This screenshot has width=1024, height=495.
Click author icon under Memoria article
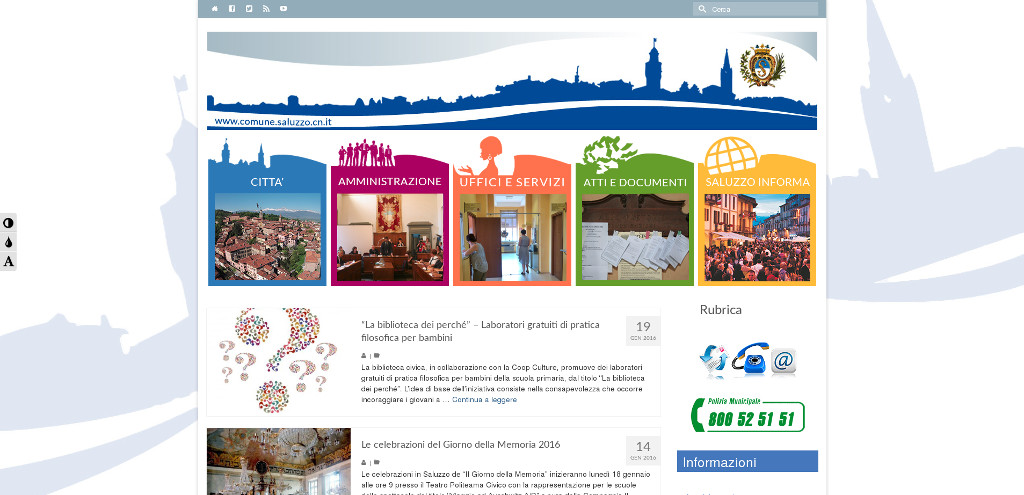[x=364, y=462]
